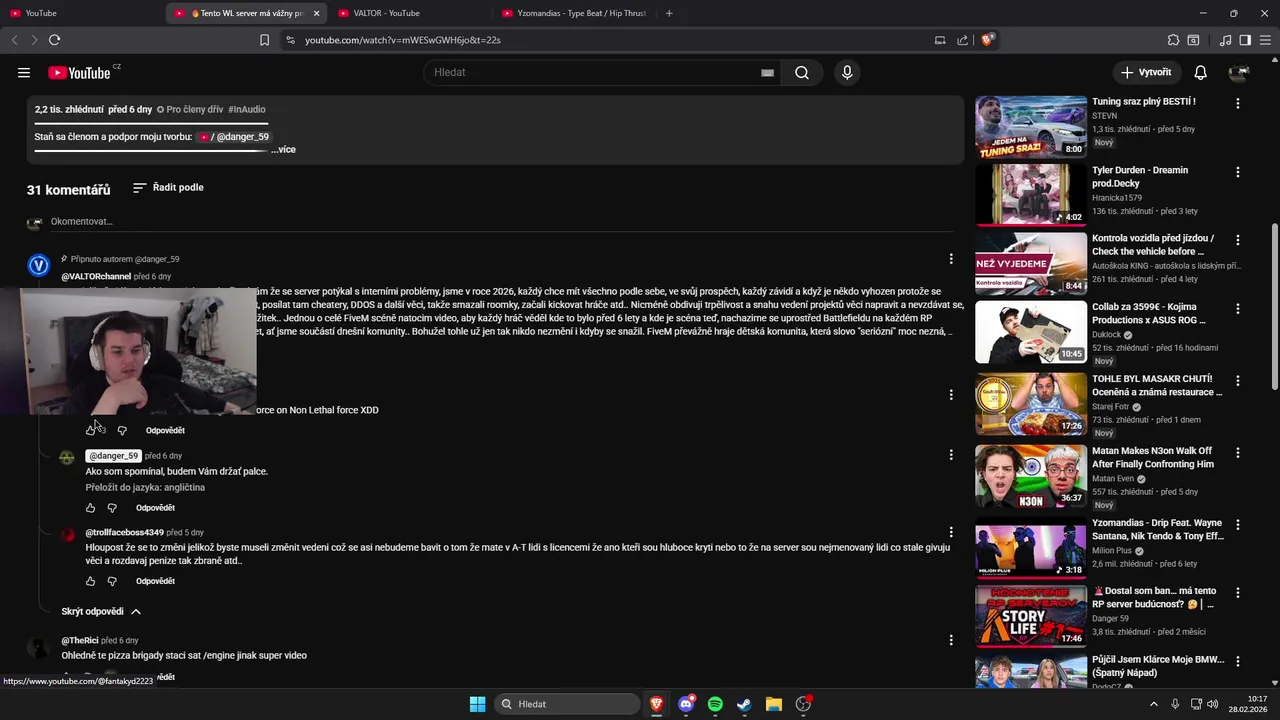This screenshot has width=1280, height=720.
Task: Open the on-screen keyboard in the search box
Action: pyautogui.click(x=767, y=72)
